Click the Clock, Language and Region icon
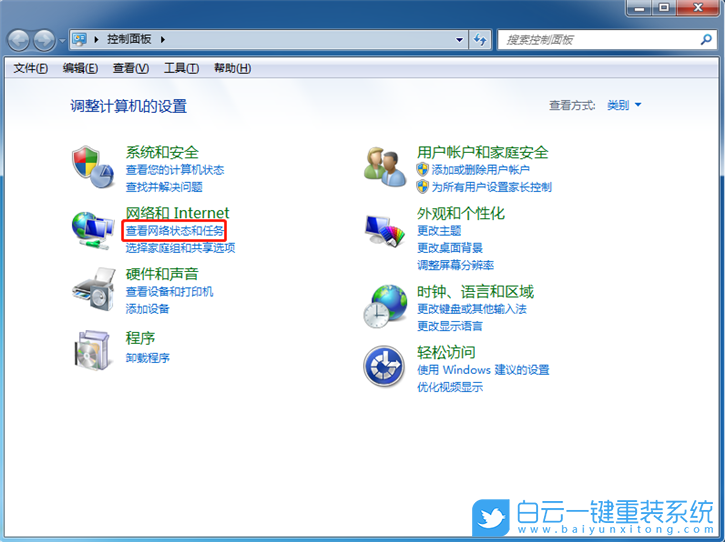Screen dimensions: 725x542 coord(385,304)
